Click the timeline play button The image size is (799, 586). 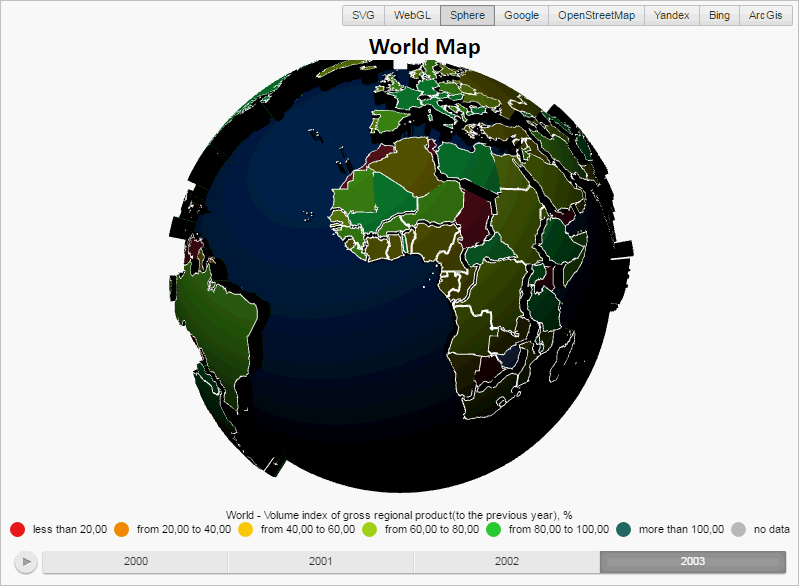(x=26, y=562)
